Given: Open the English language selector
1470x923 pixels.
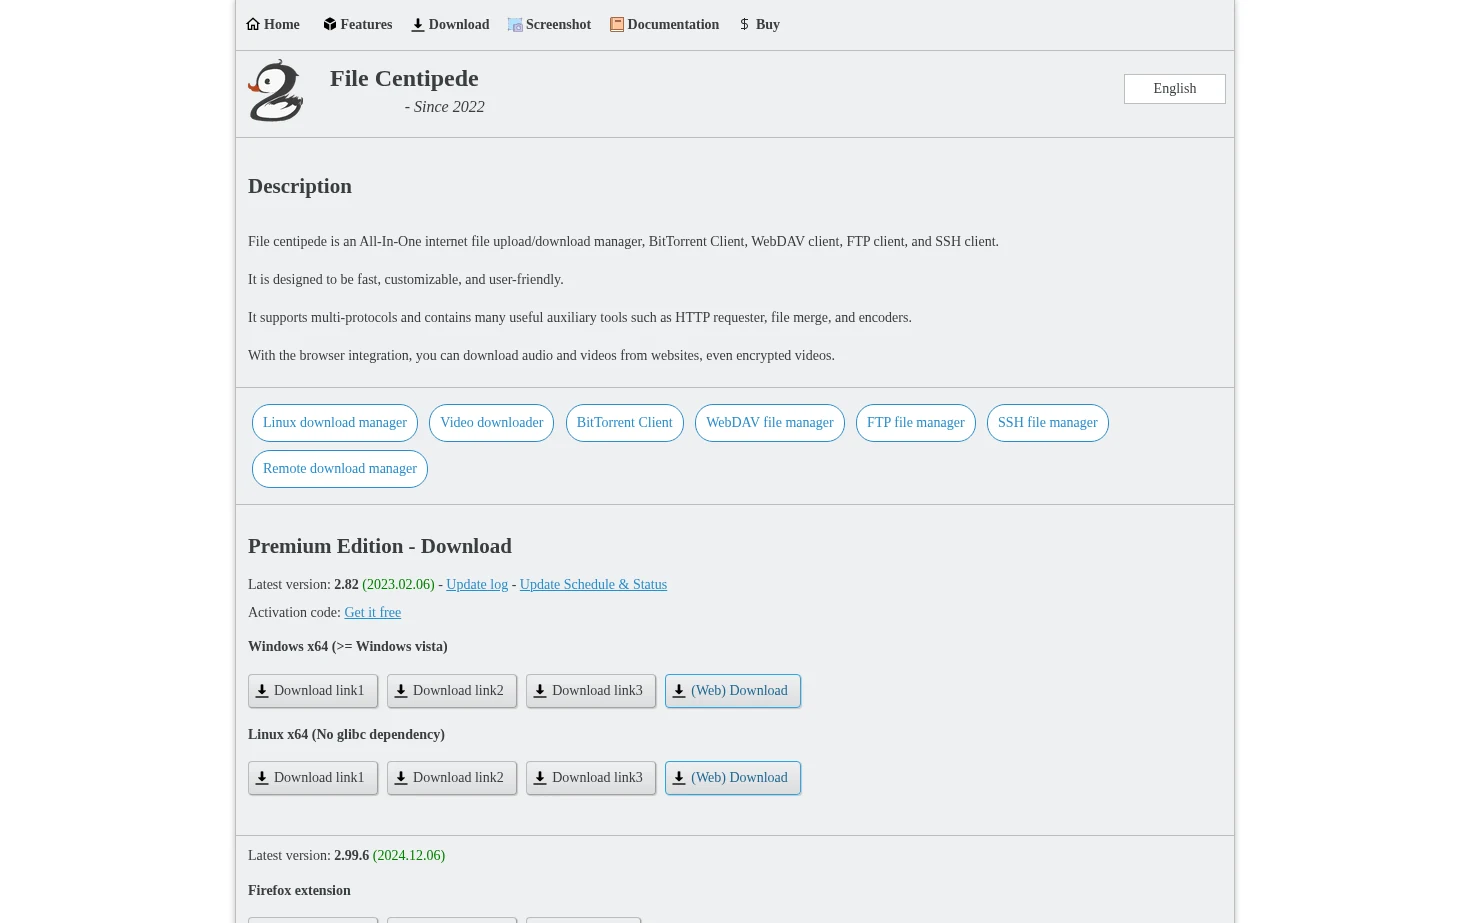Looking at the screenshot, I should click(x=1175, y=89).
